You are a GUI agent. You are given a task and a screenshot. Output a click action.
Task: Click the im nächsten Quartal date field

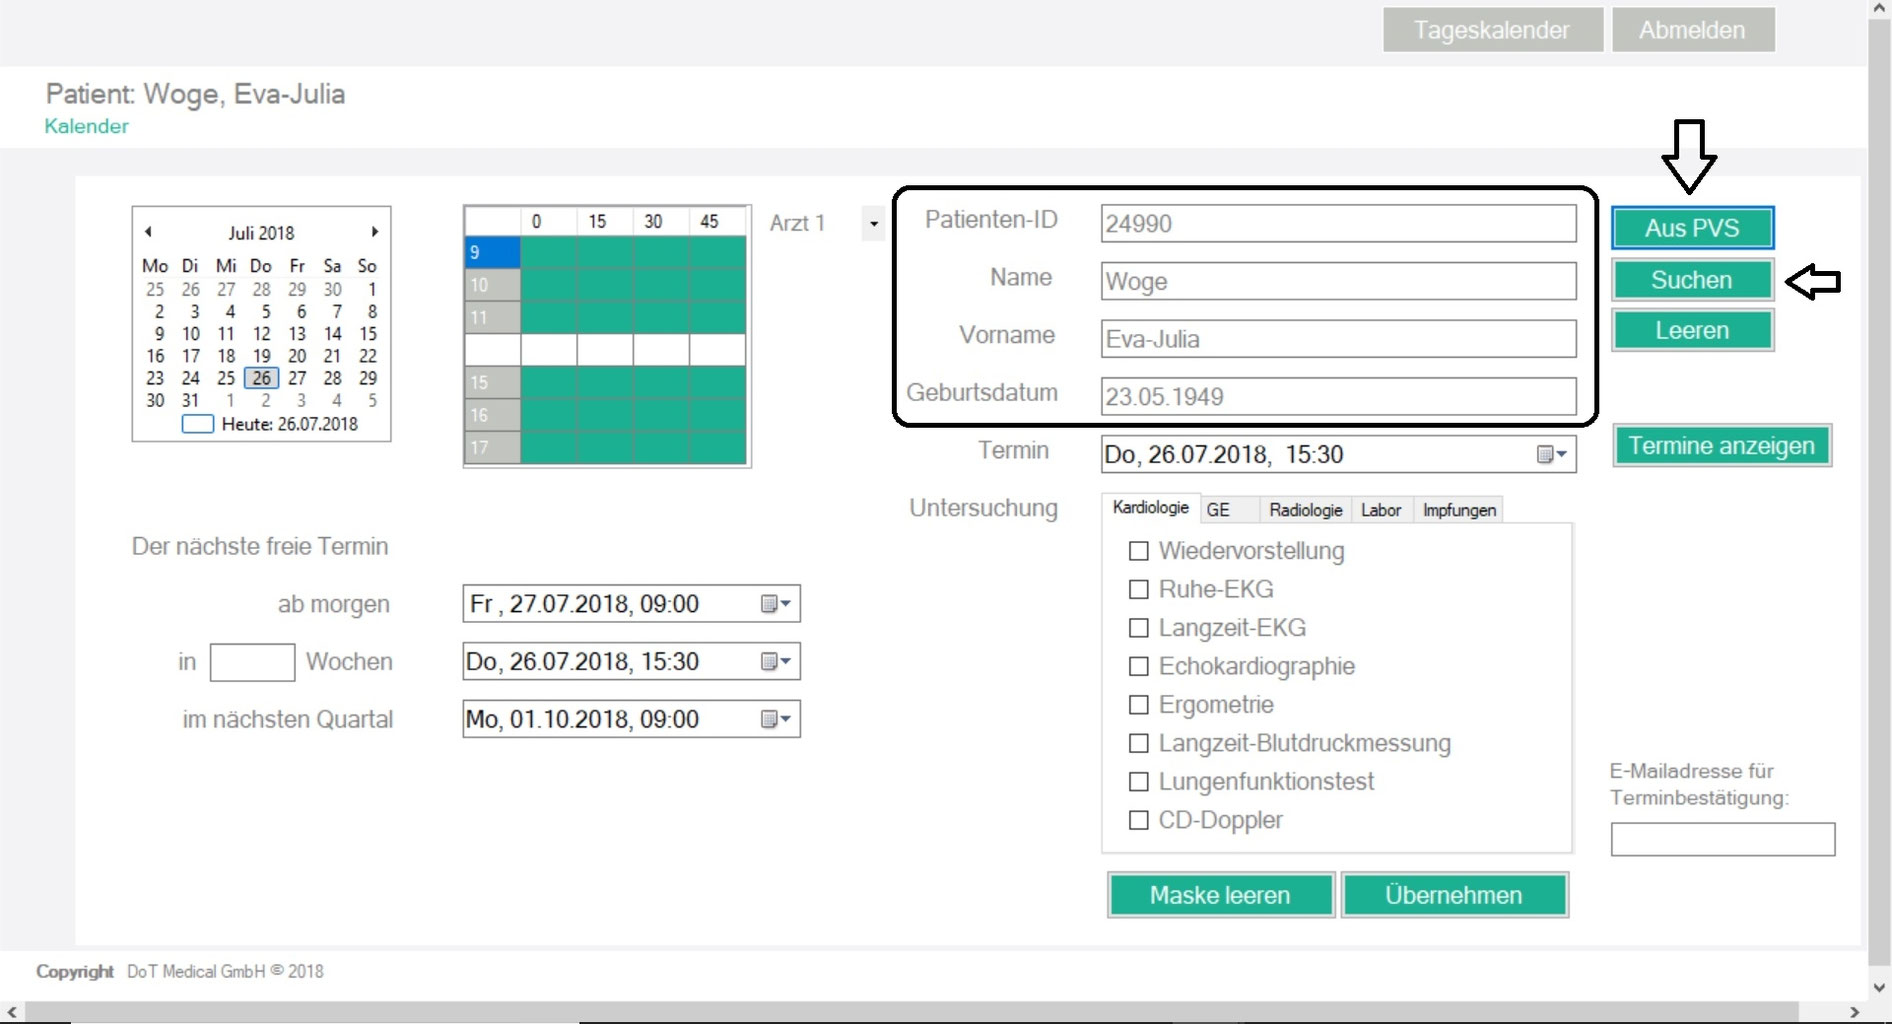[631, 719]
